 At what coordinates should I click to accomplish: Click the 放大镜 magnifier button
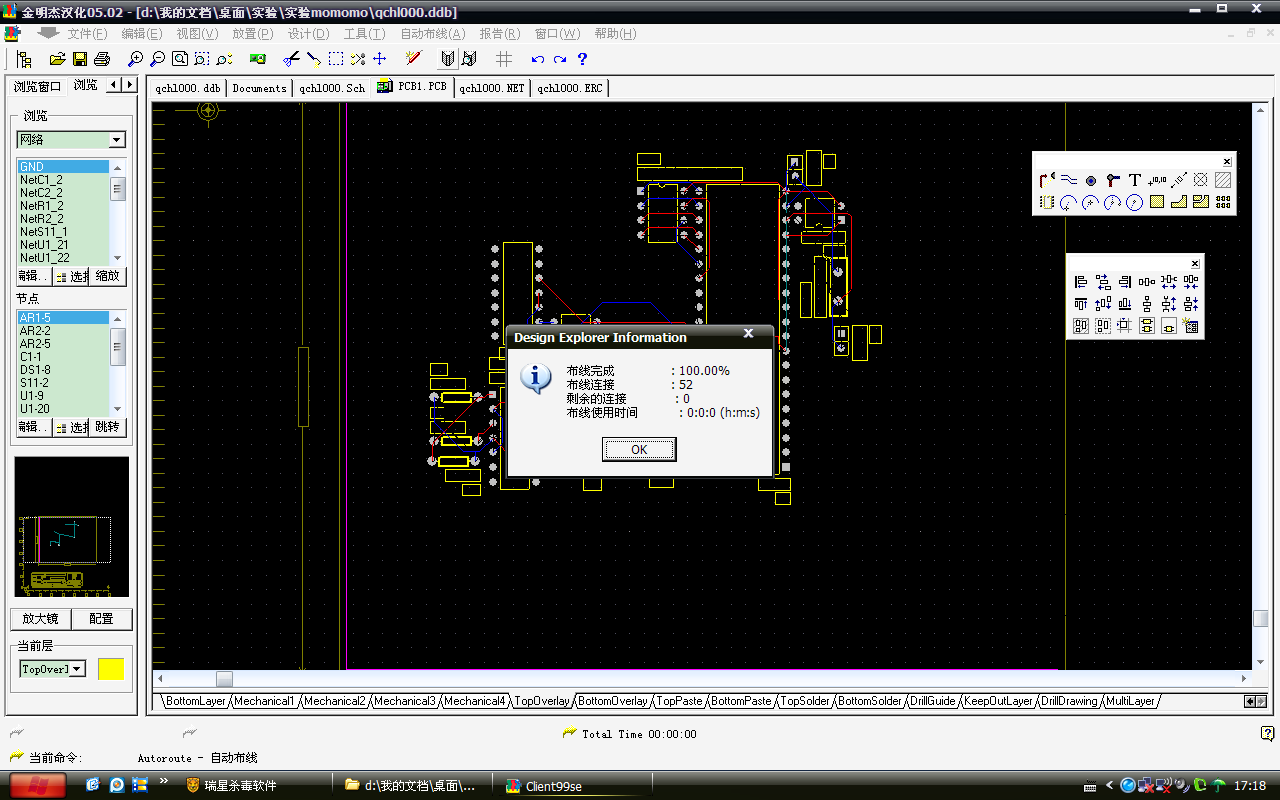(40, 619)
